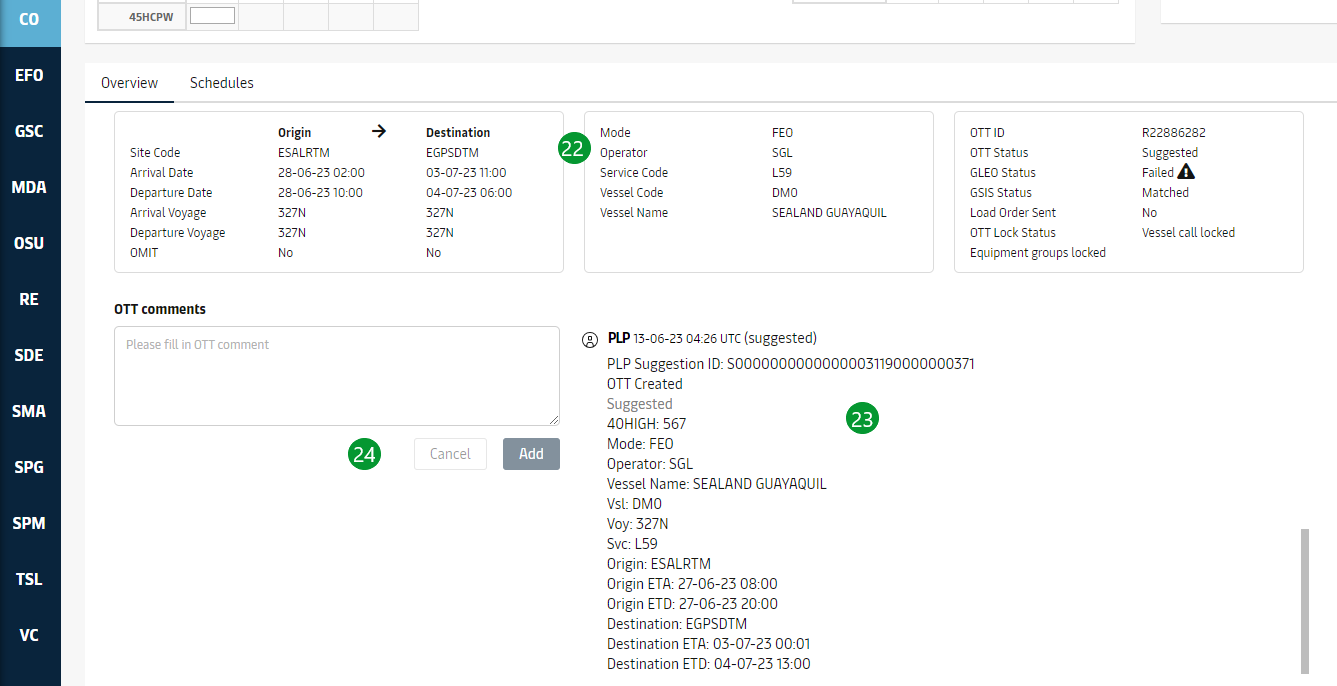The width and height of the screenshot is (1337, 686).
Task: Click the origin-to-destination arrow icon
Action: tap(379, 131)
